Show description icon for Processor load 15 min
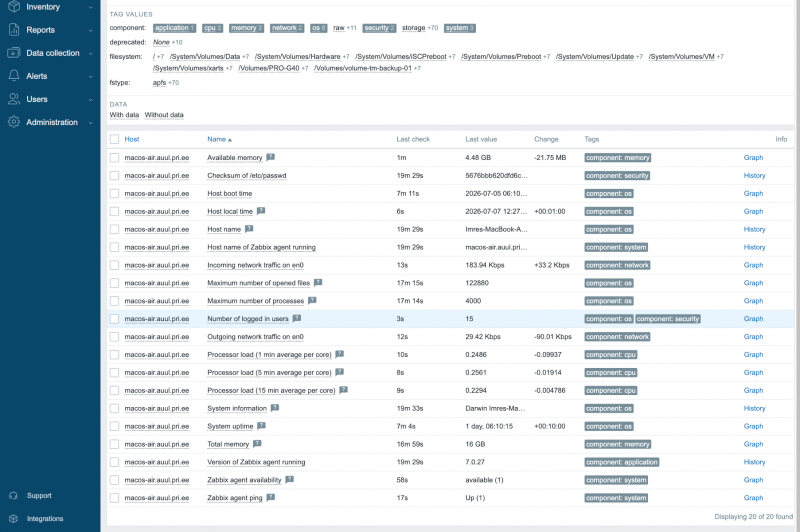800x532 pixels. [343, 390]
